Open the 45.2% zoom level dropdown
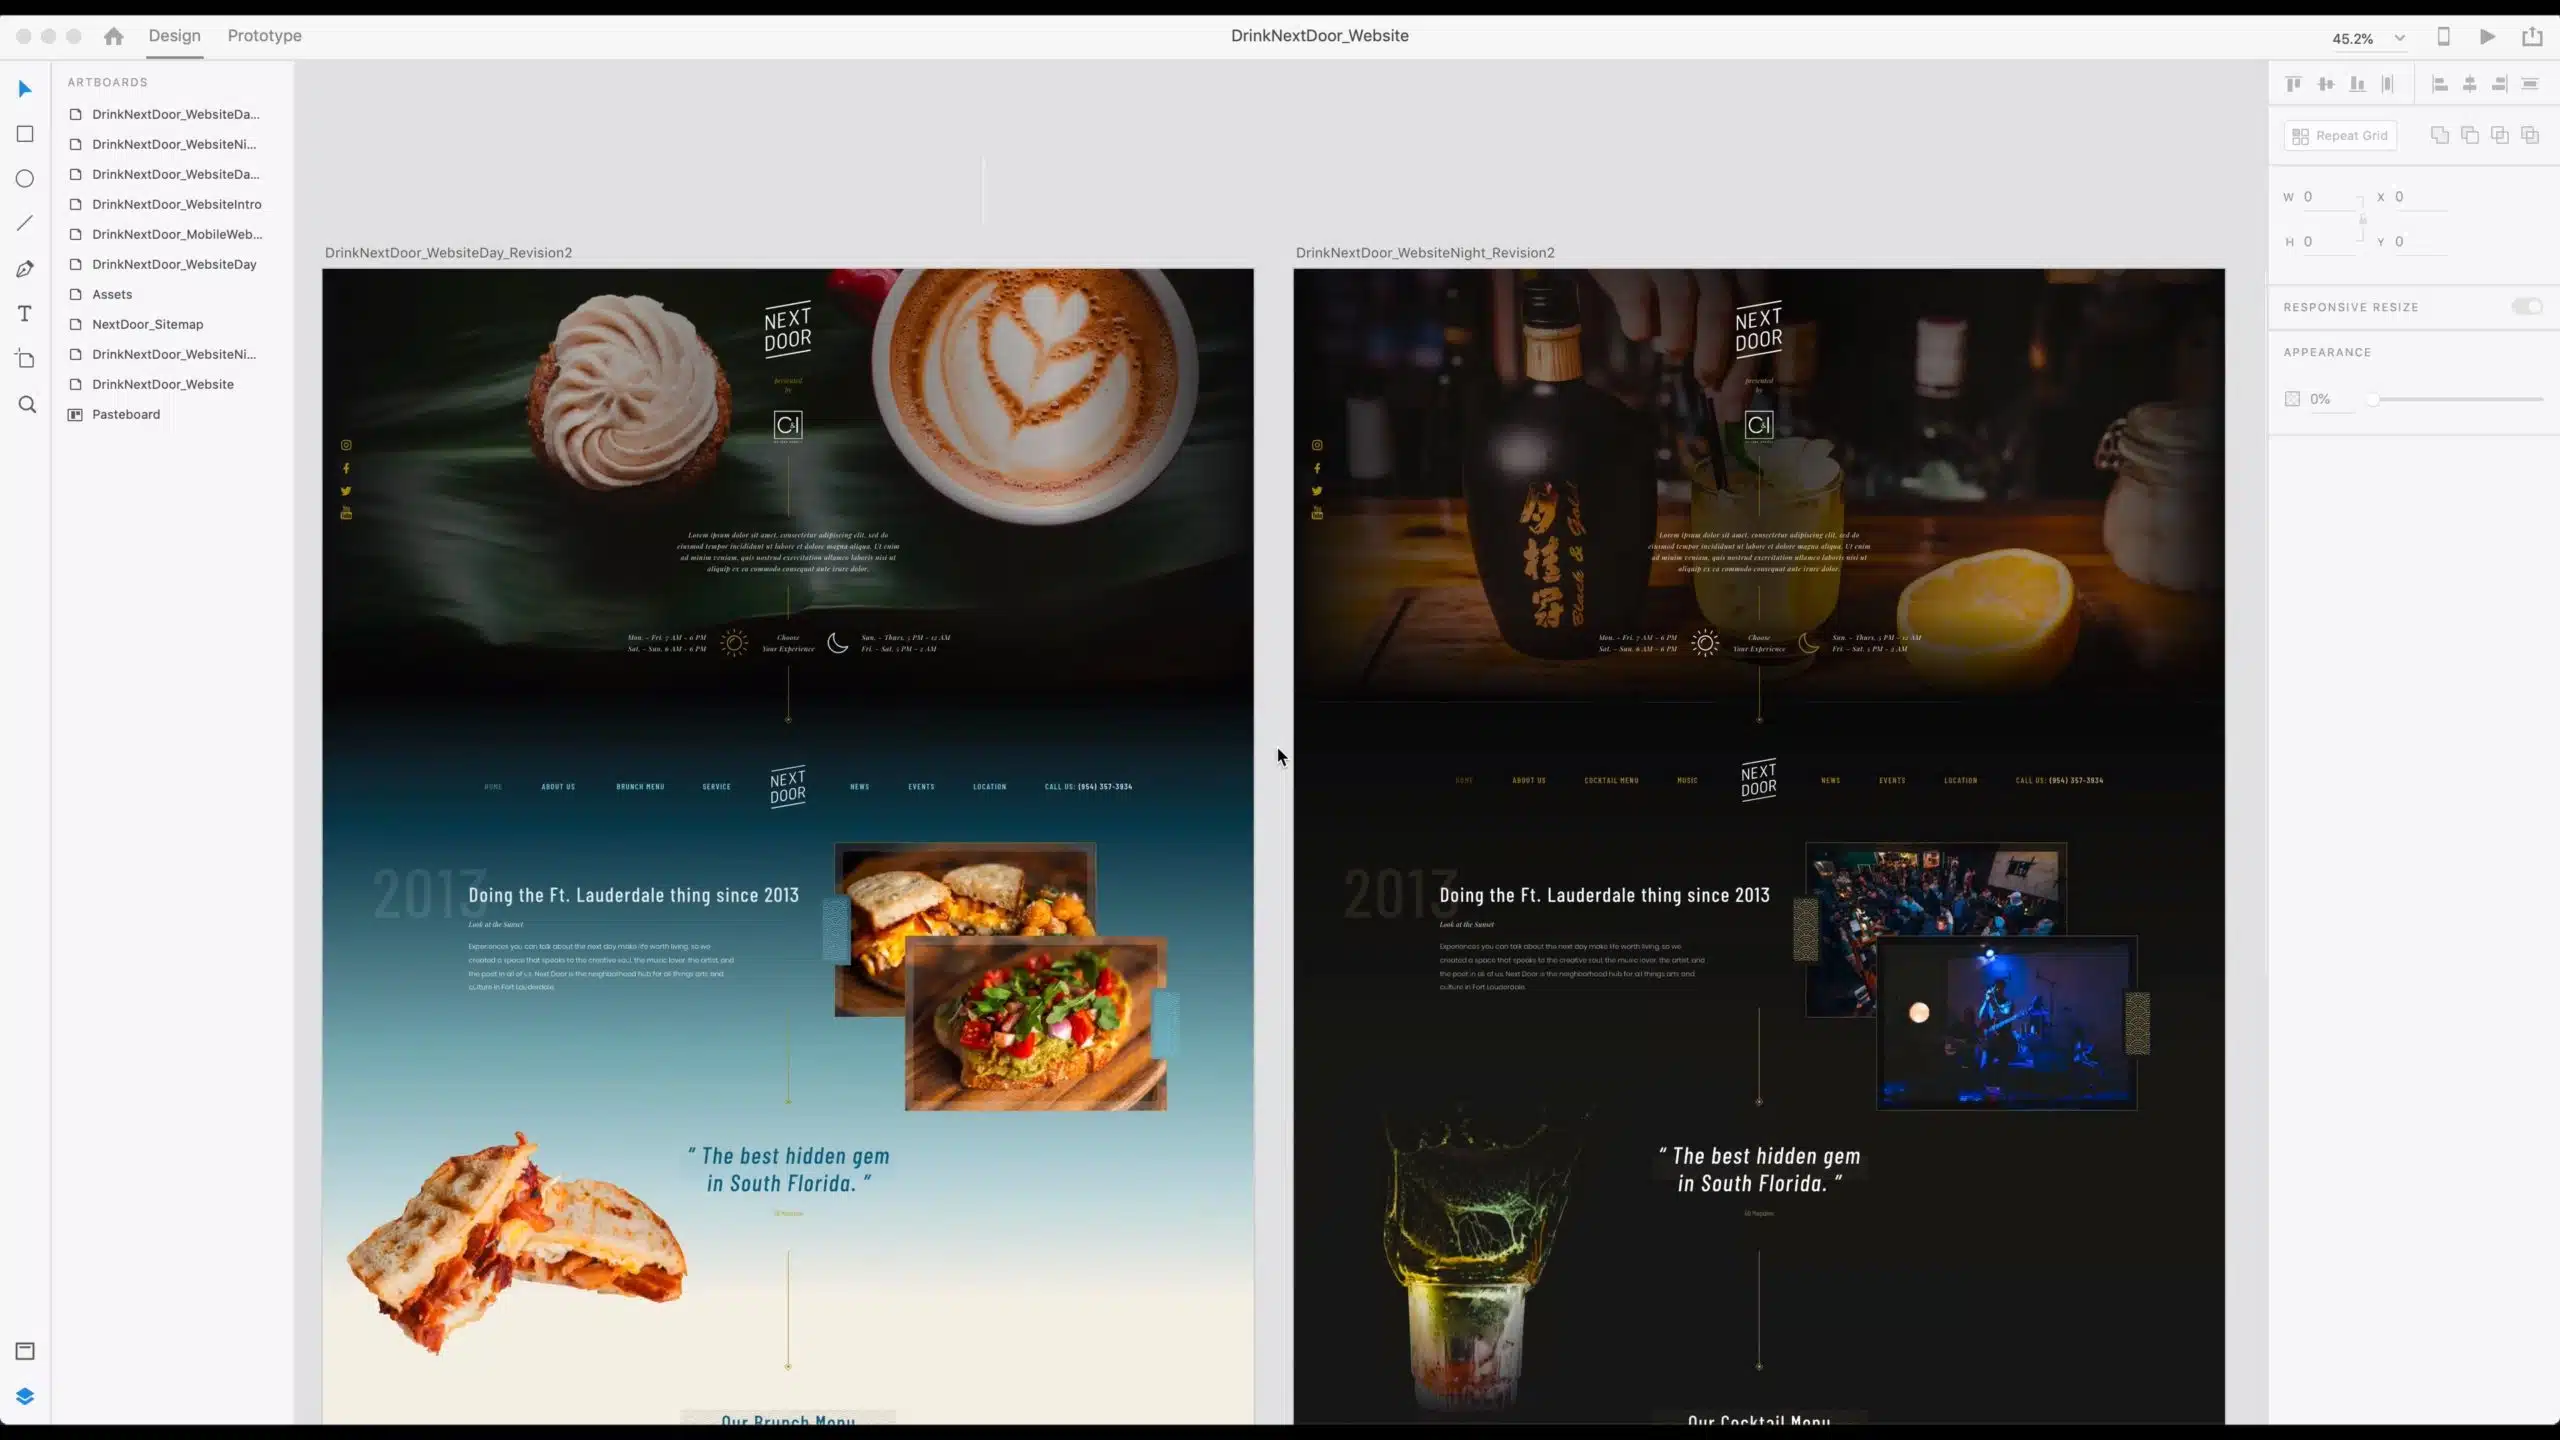Image resolution: width=2560 pixels, height=1440 pixels. pyautogui.click(x=2368, y=38)
